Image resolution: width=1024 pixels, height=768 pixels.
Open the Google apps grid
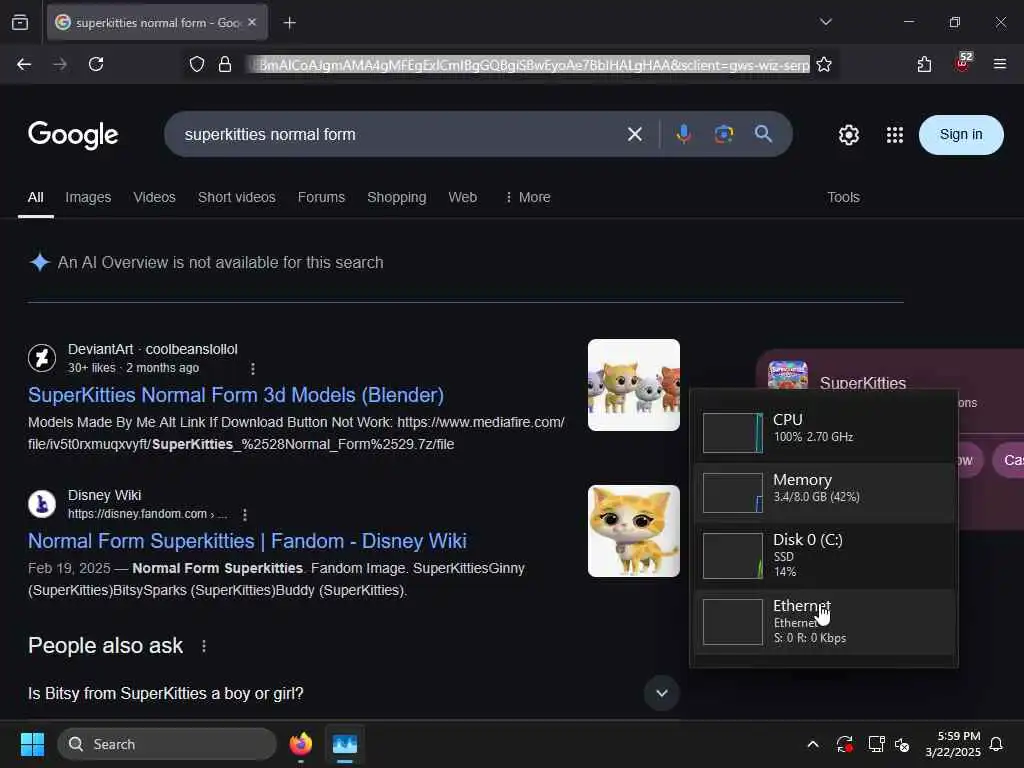(895, 135)
